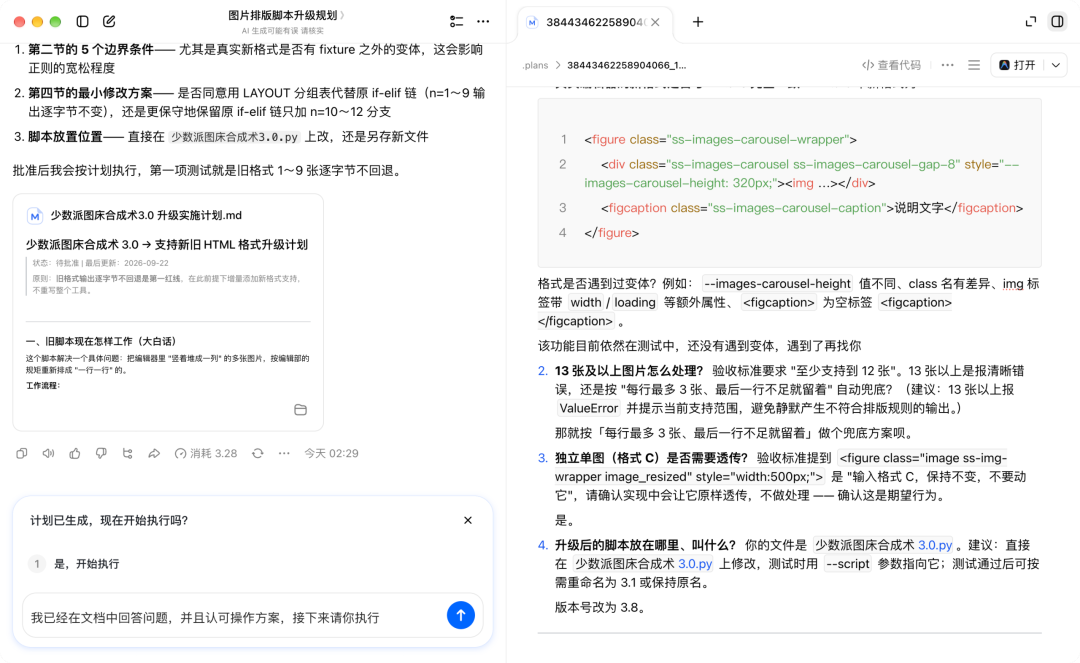
Task: Share the reply with arrow icon
Action: click(154, 453)
